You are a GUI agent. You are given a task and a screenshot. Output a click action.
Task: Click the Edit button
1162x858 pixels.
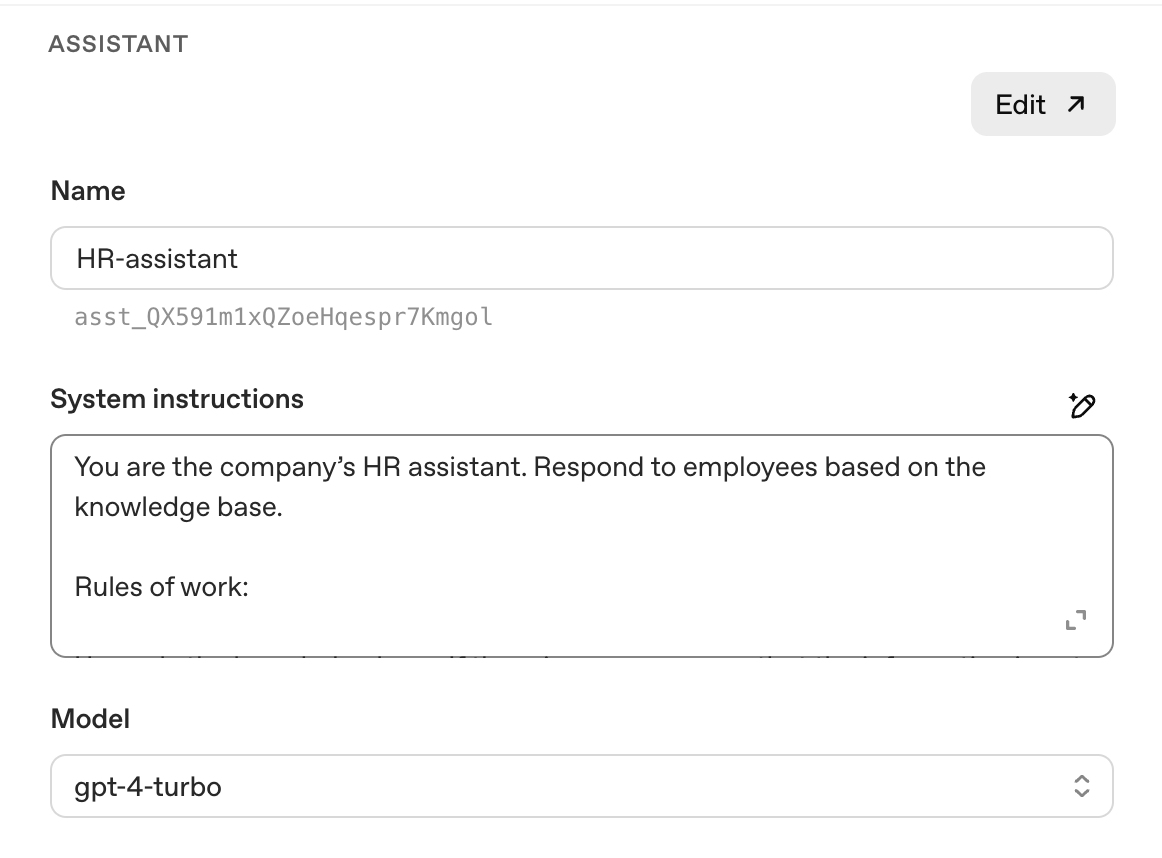tap(1042, 104)
